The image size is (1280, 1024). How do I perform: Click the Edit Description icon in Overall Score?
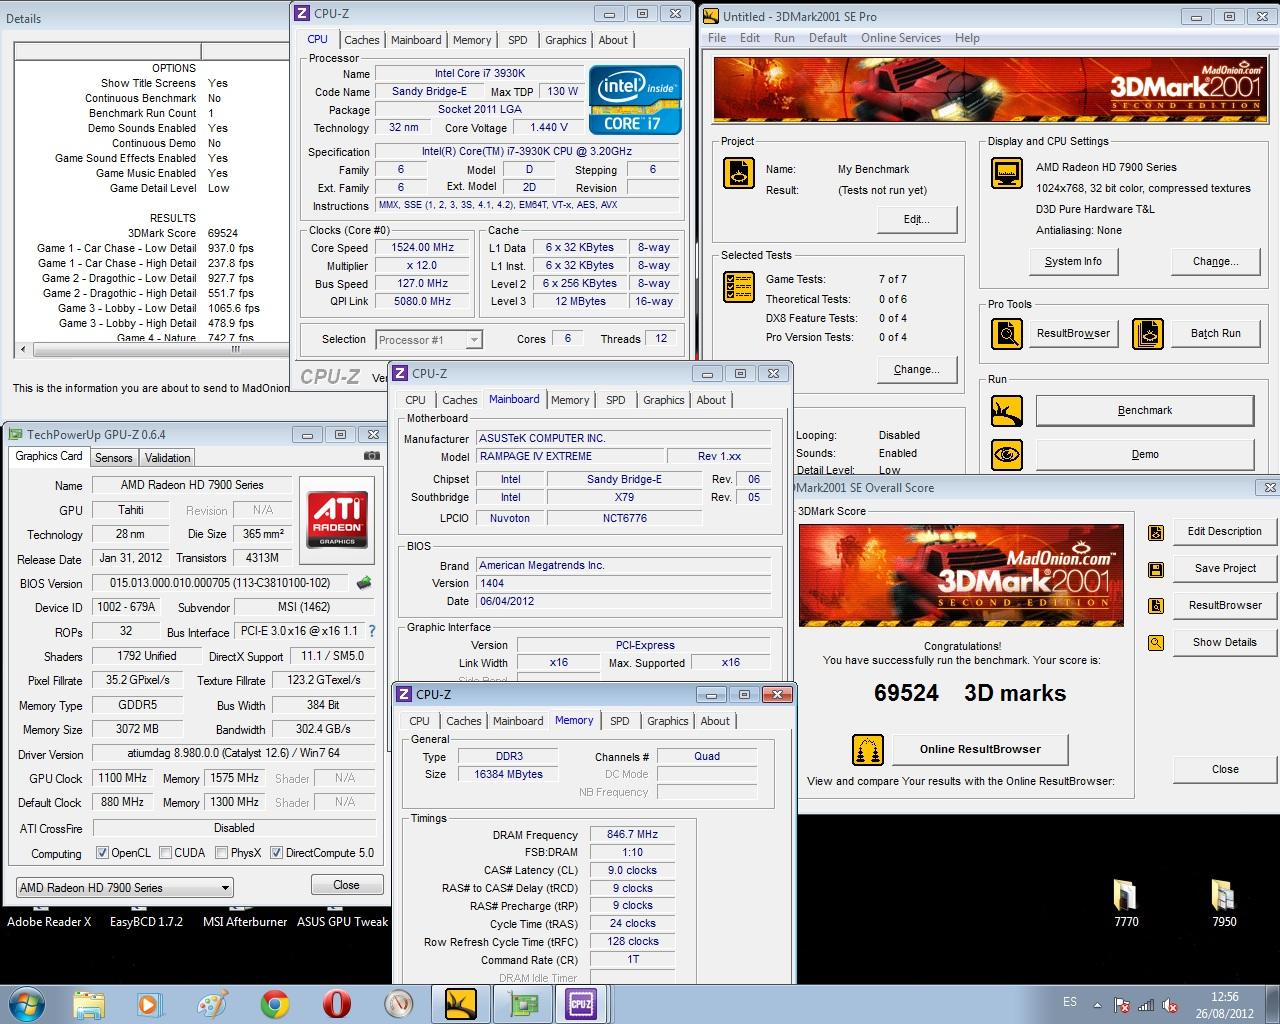click(x=1156, y=532)
